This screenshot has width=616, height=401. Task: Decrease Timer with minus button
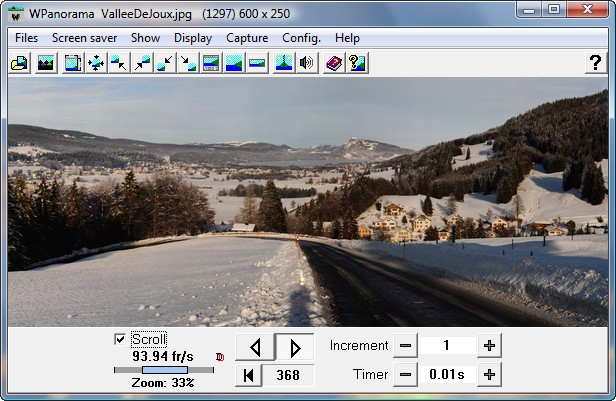[x=405, y=375]
